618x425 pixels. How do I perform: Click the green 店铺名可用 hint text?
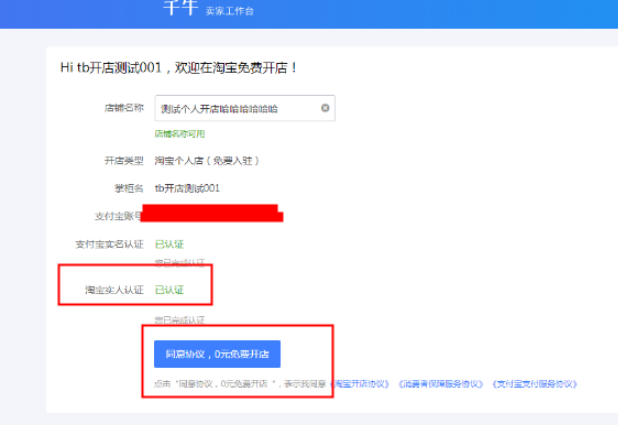coord(179,133)
